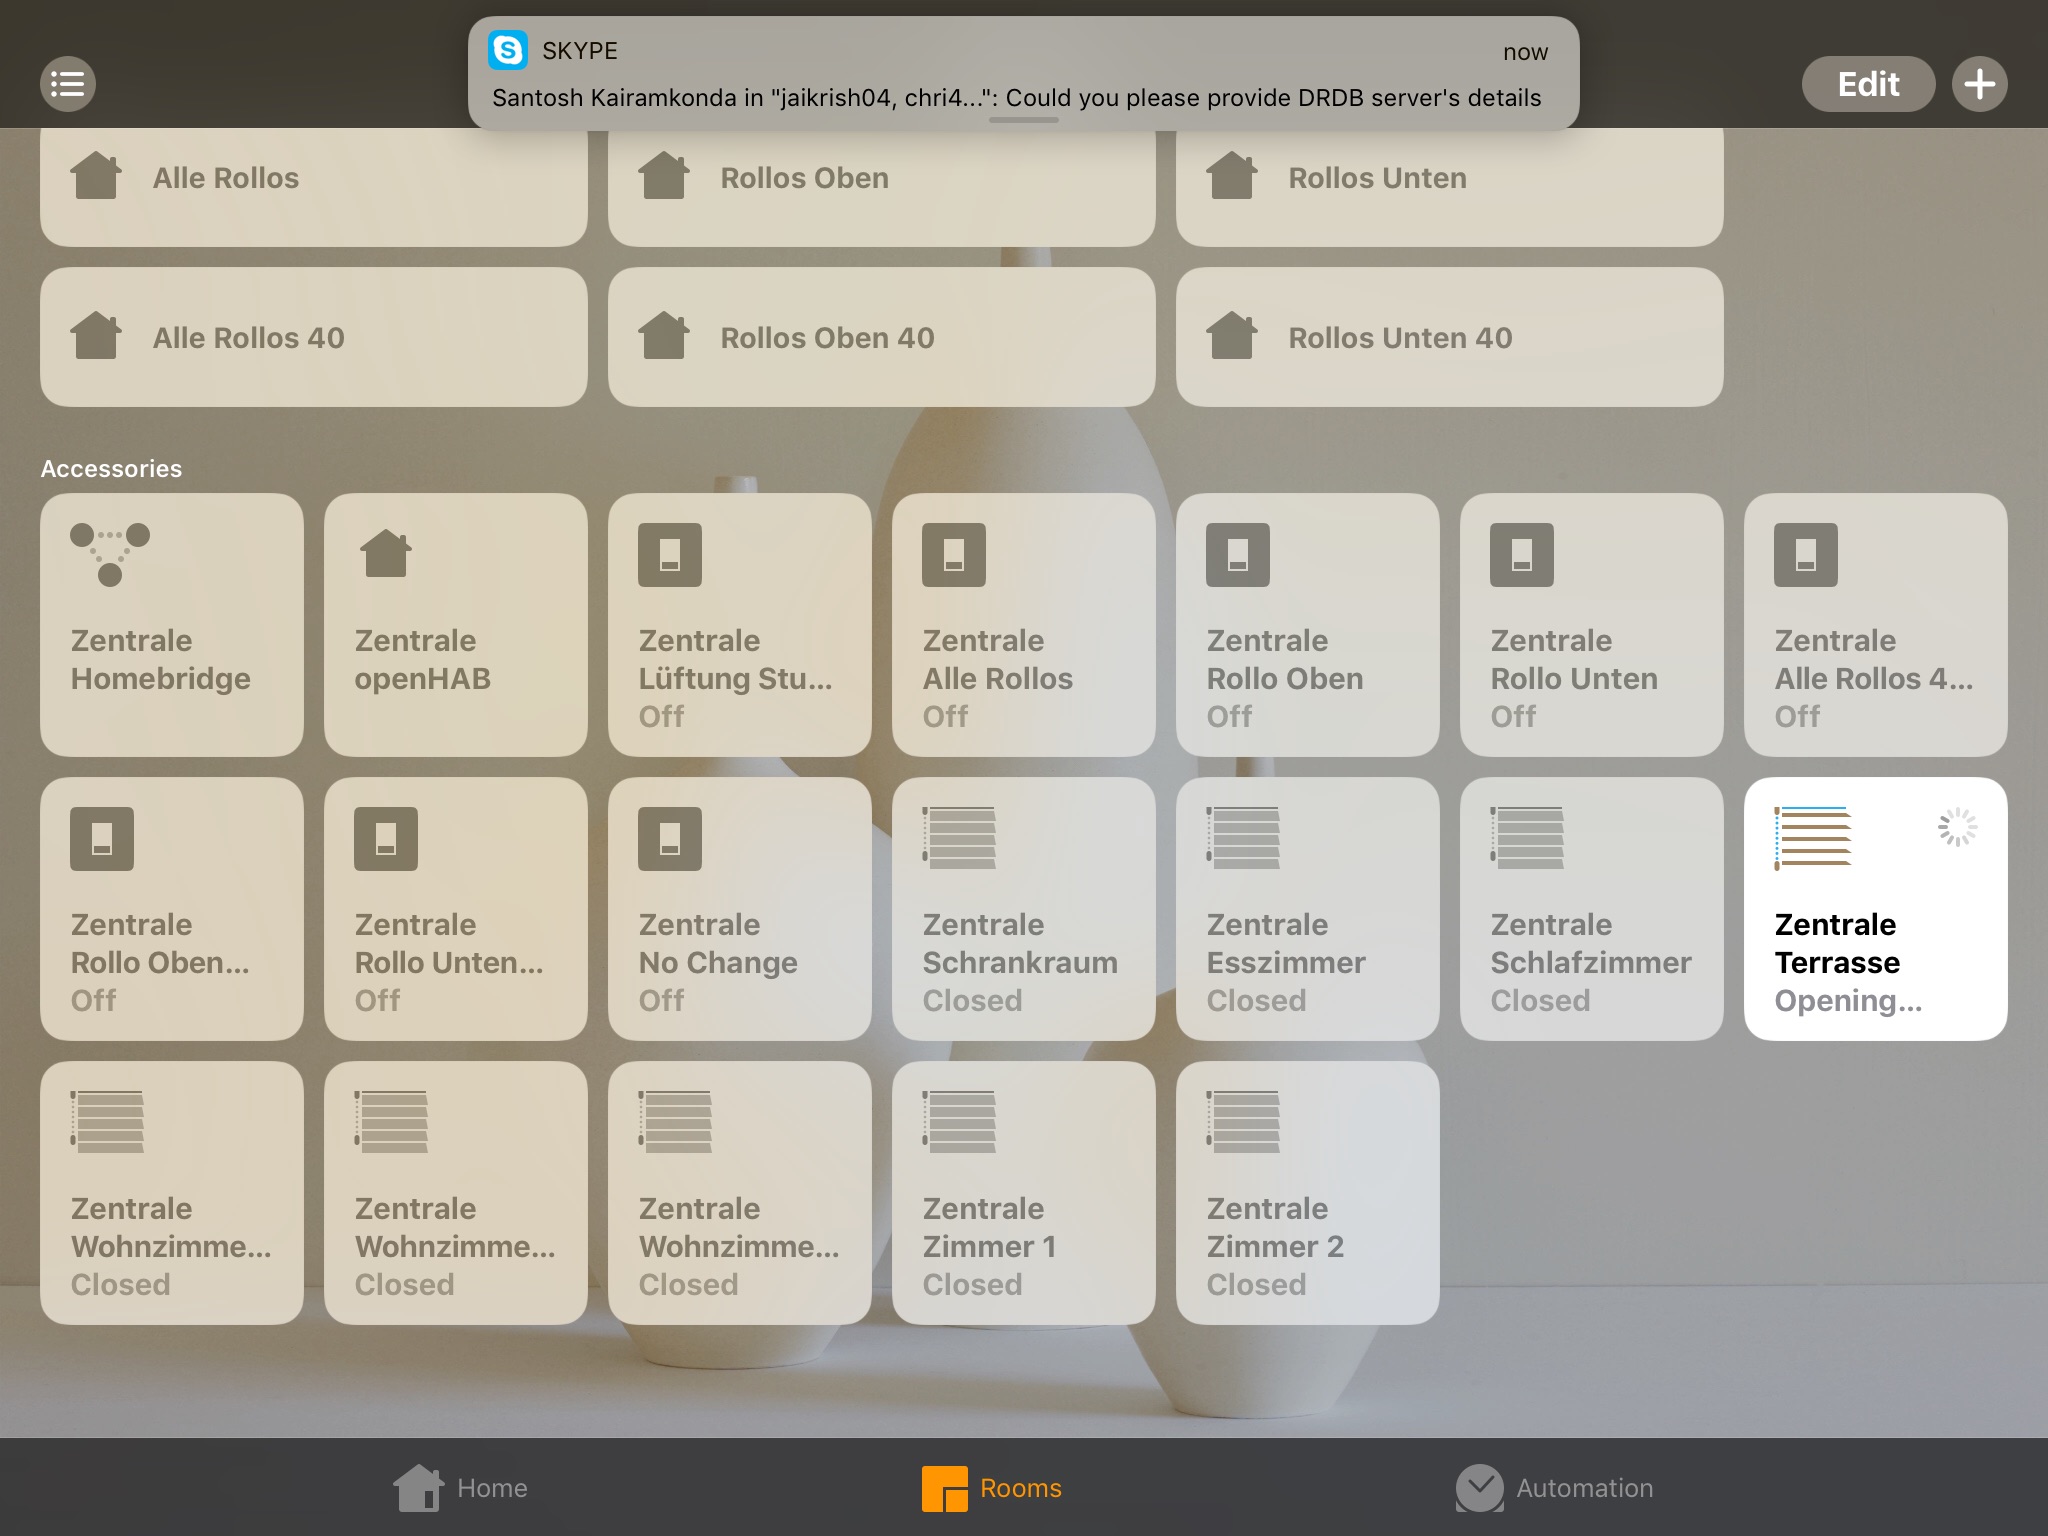Open Zentrale Zimmer 2 blind
Viewport: 2048px width, 1536px height.
[x=1308, y=1193]
